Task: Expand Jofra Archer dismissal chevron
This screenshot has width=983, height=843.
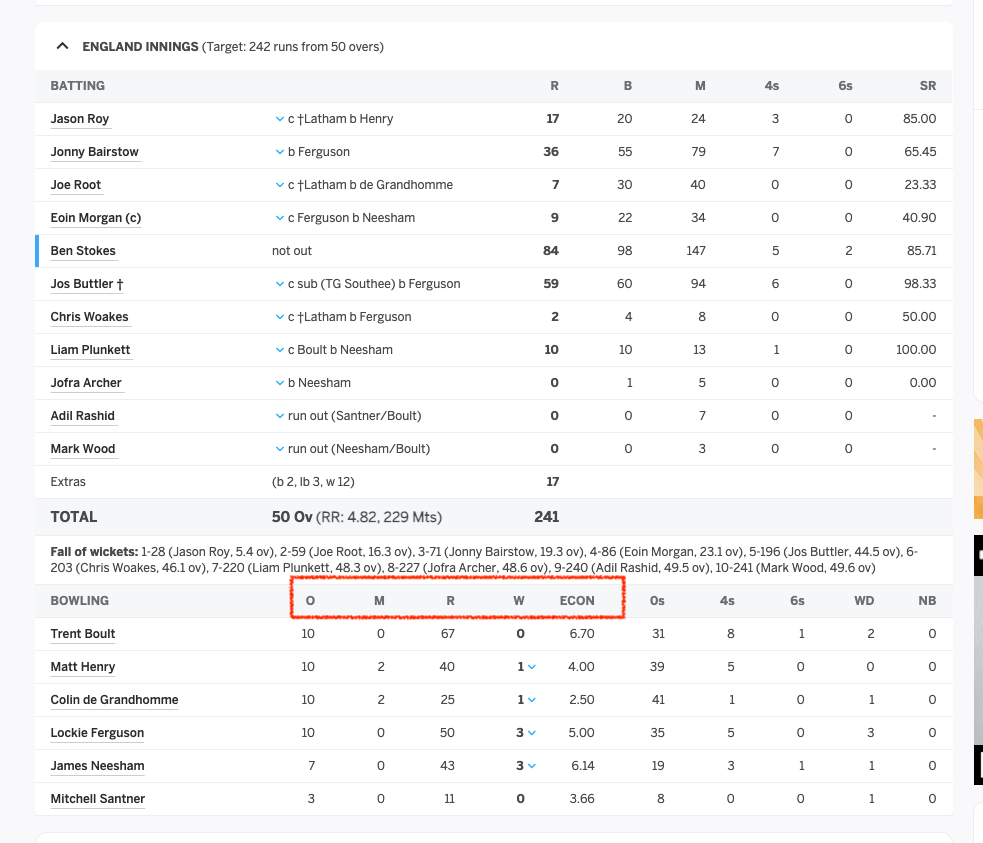Action: (280, 383)
